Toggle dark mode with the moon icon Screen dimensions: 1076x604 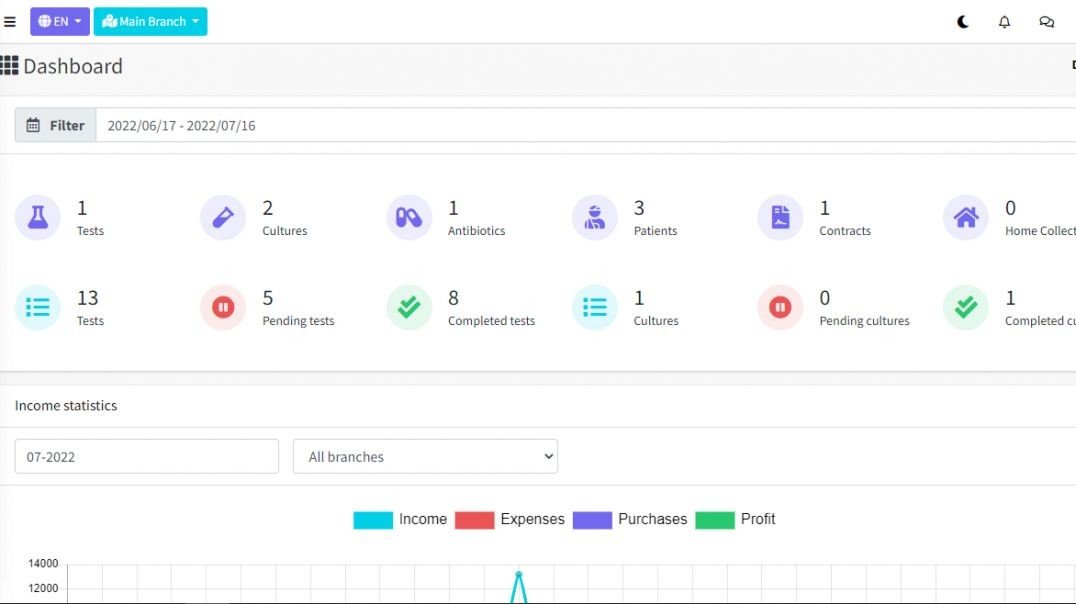pos(962,21)
